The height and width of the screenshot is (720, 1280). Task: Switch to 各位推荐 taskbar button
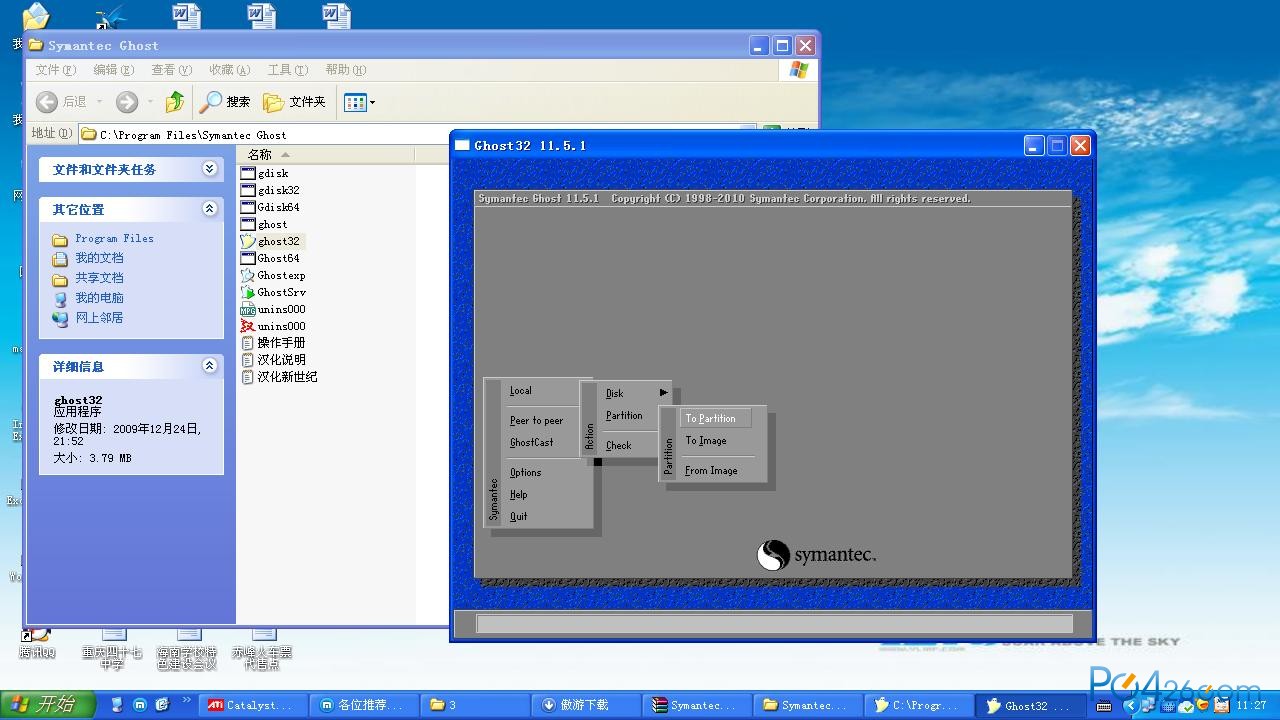coord(363,705)
